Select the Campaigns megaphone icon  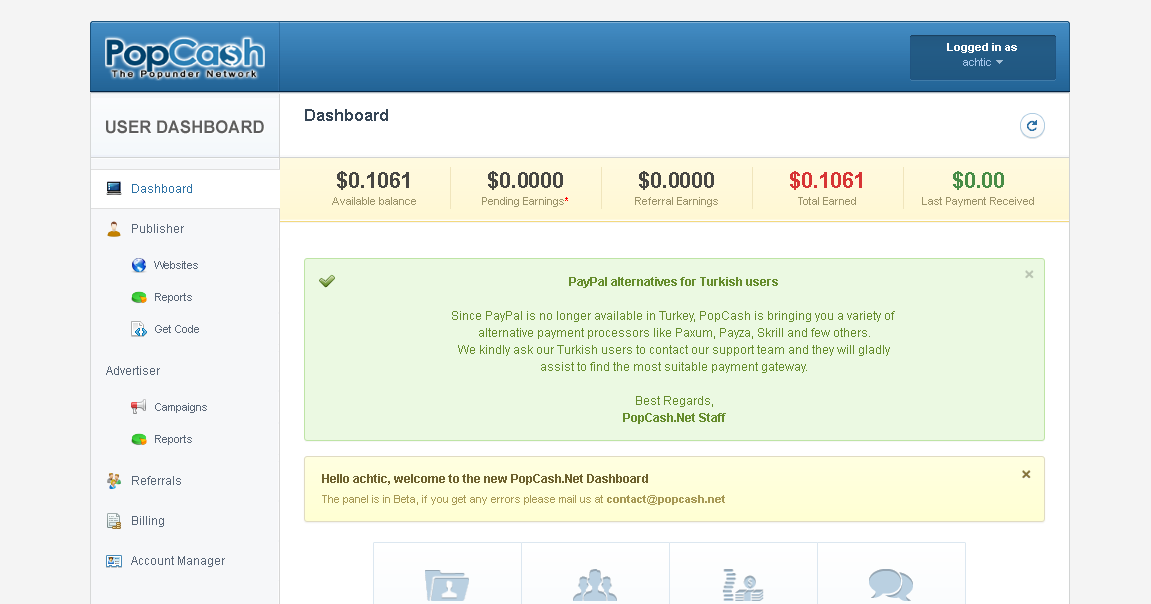coord(137,407)
